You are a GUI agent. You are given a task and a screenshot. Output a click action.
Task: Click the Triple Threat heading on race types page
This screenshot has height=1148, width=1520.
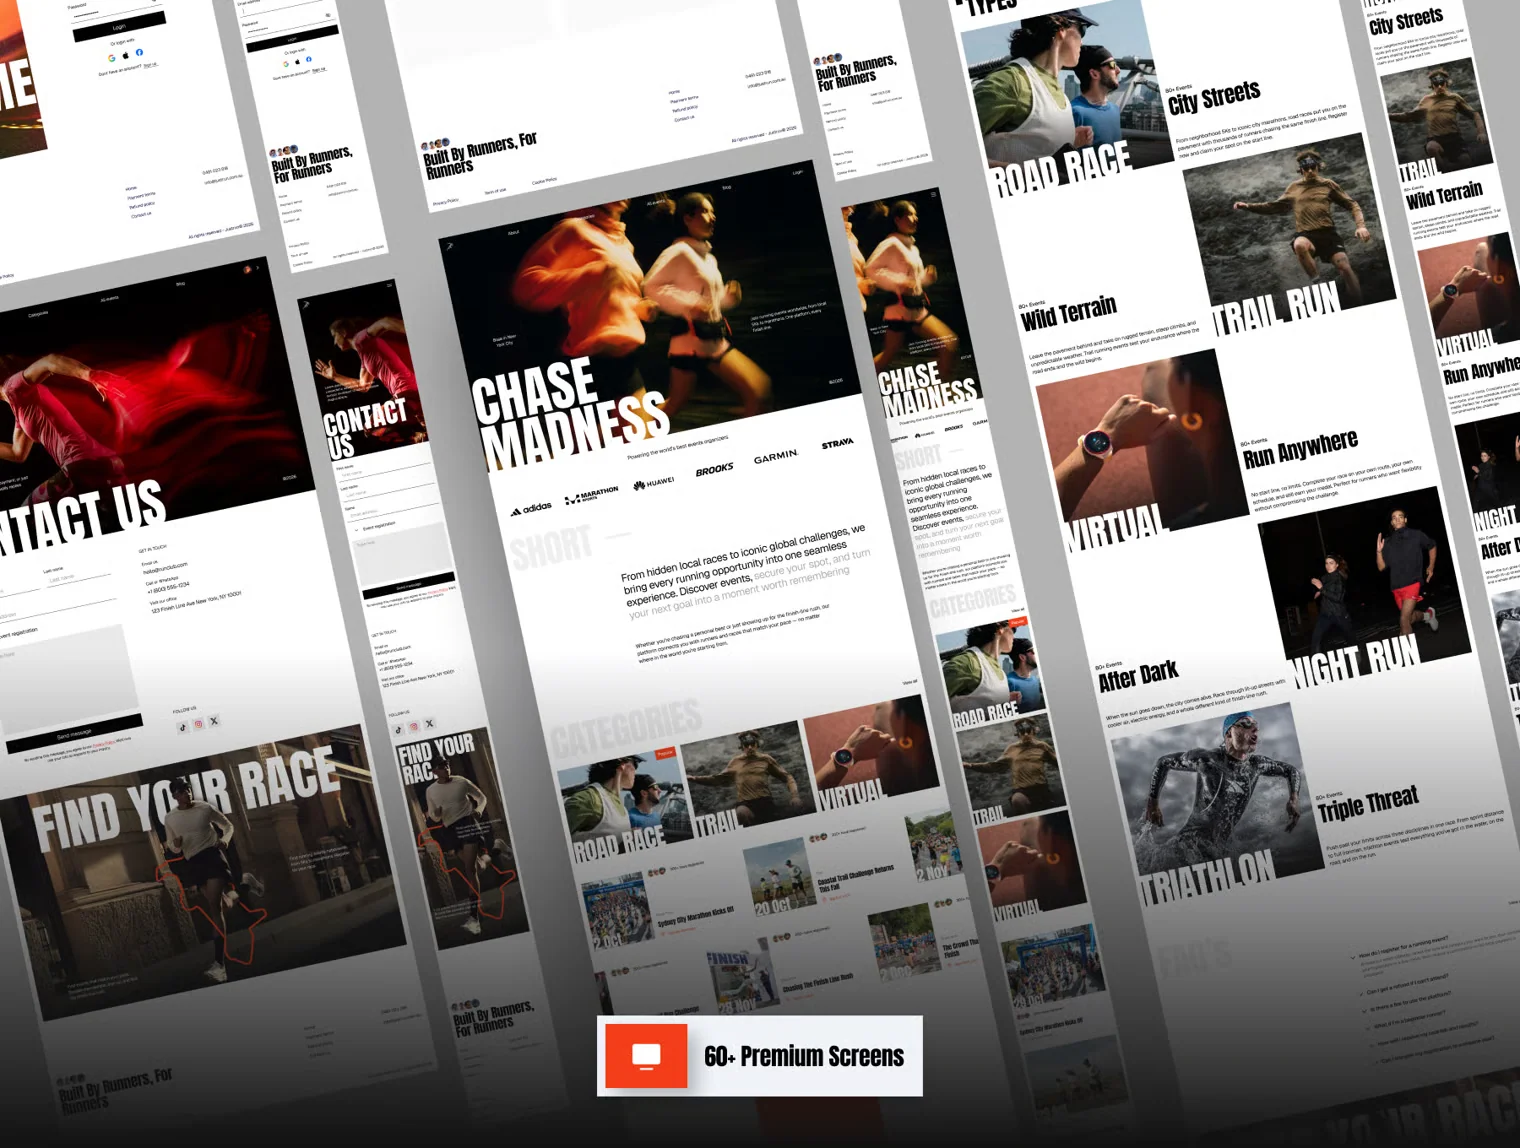[x=1368, y=803]
